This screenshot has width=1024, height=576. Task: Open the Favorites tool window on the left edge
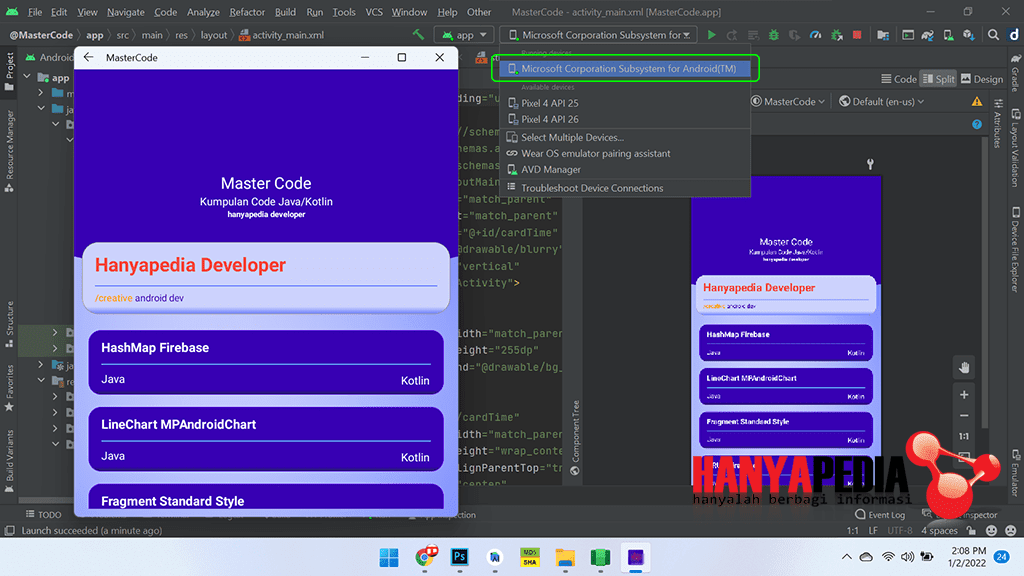point(9,388)
